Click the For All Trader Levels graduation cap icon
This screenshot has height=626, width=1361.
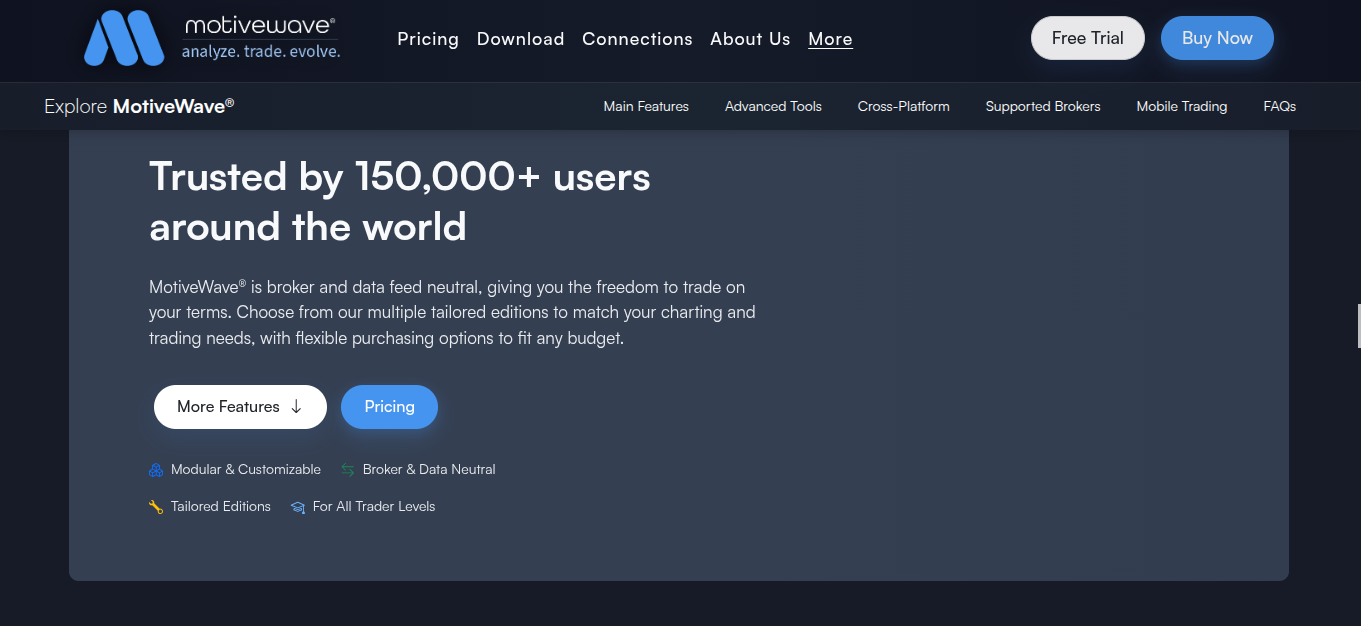298,507
